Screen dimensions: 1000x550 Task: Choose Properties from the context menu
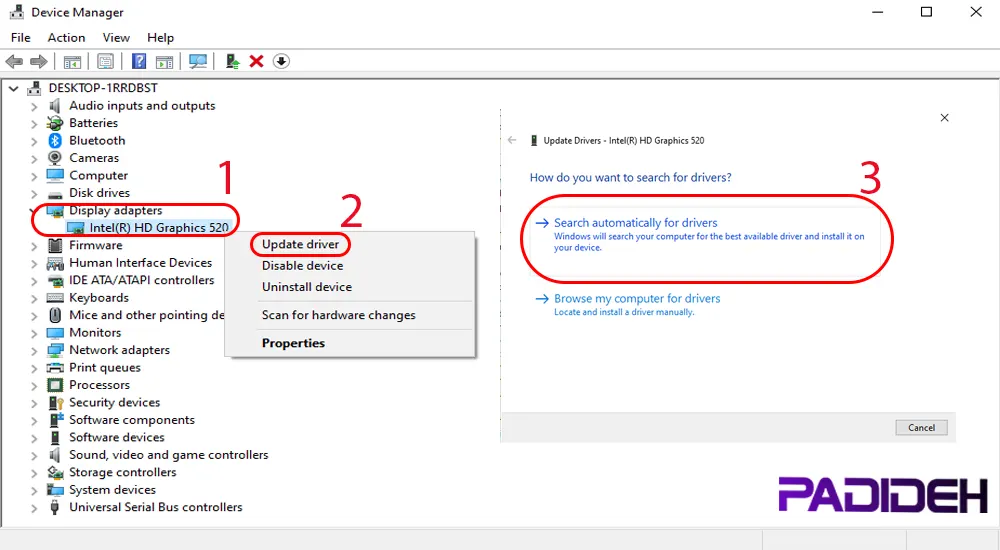tap(293, 343)
